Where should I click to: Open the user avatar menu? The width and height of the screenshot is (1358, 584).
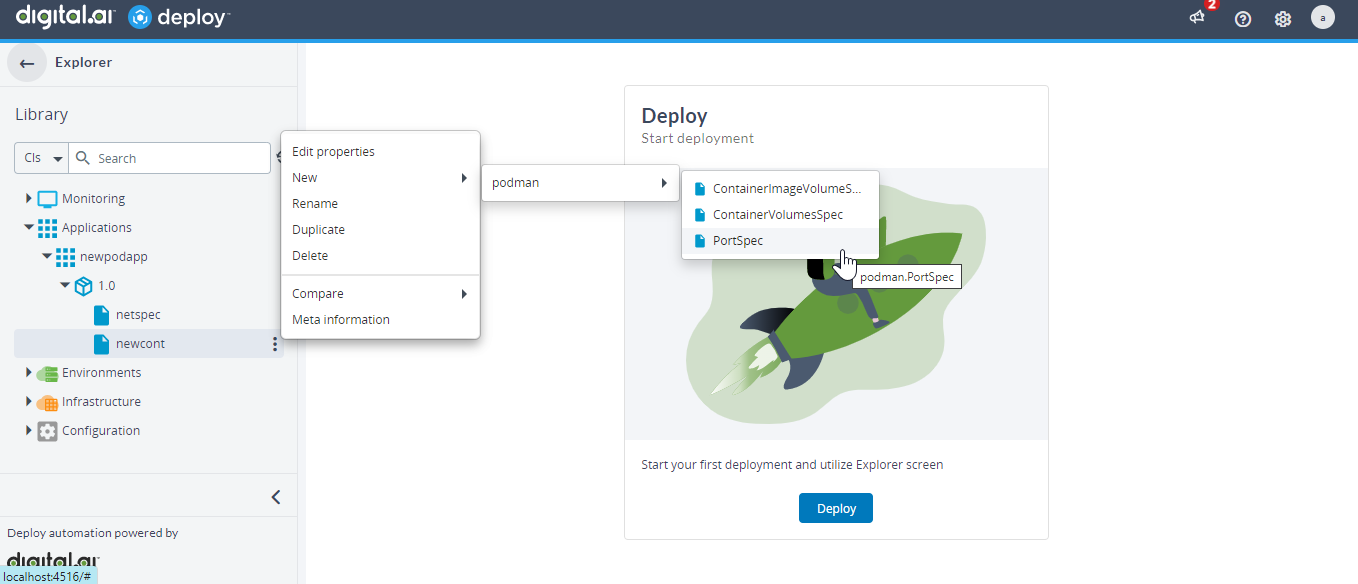click(x=1323, y=17)
